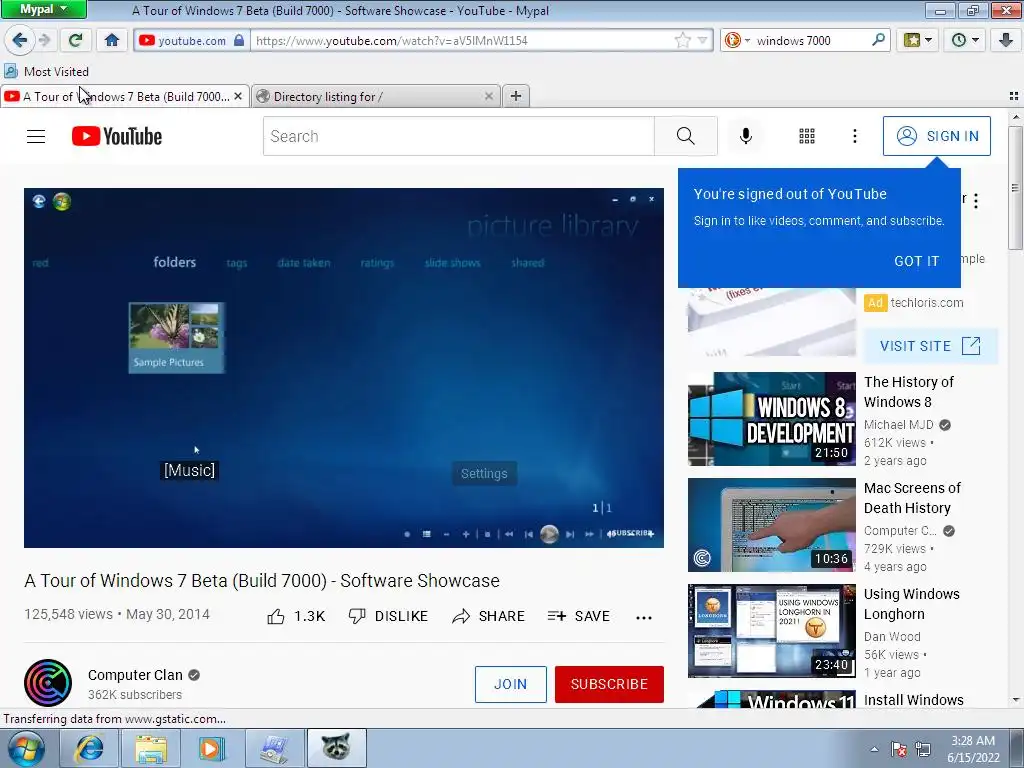
Task: Click the JOIN membership button
Action: pos(511,684)
